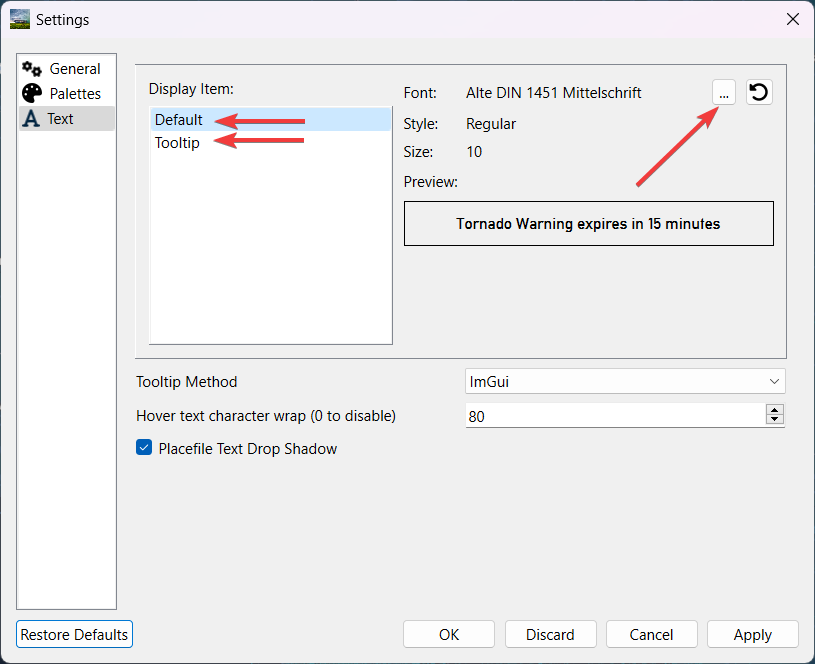This screenshot has height=664, width=815.
Task: Click the Palettes paint palette icon
Action: coord(32,94)
